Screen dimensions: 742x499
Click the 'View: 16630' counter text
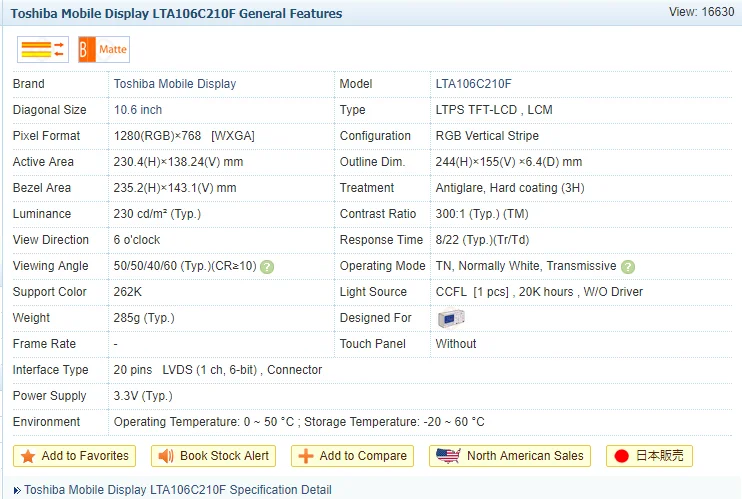701,12
